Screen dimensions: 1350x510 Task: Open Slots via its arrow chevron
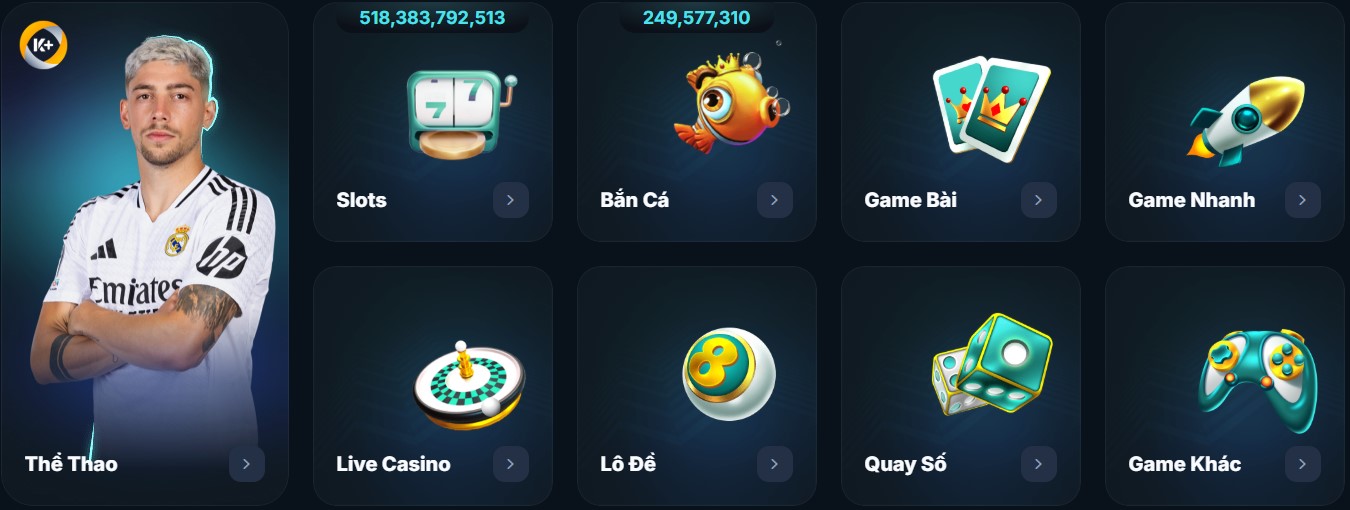point(510,200)
